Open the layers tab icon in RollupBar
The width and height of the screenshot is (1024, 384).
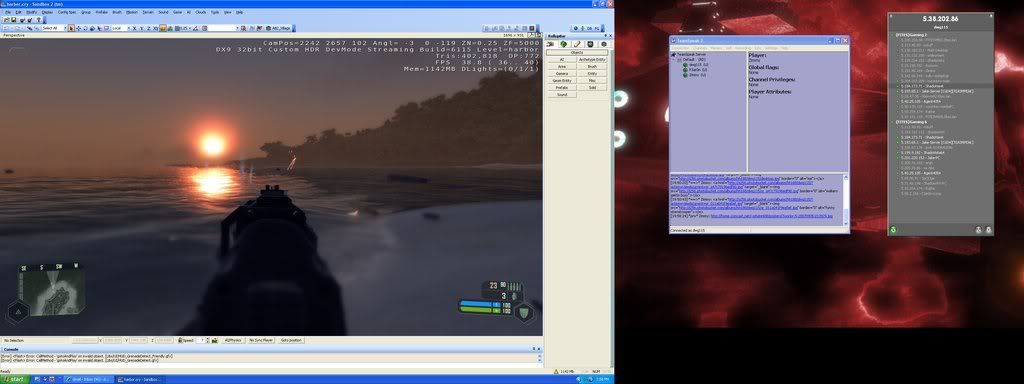(x=603, y=44)
